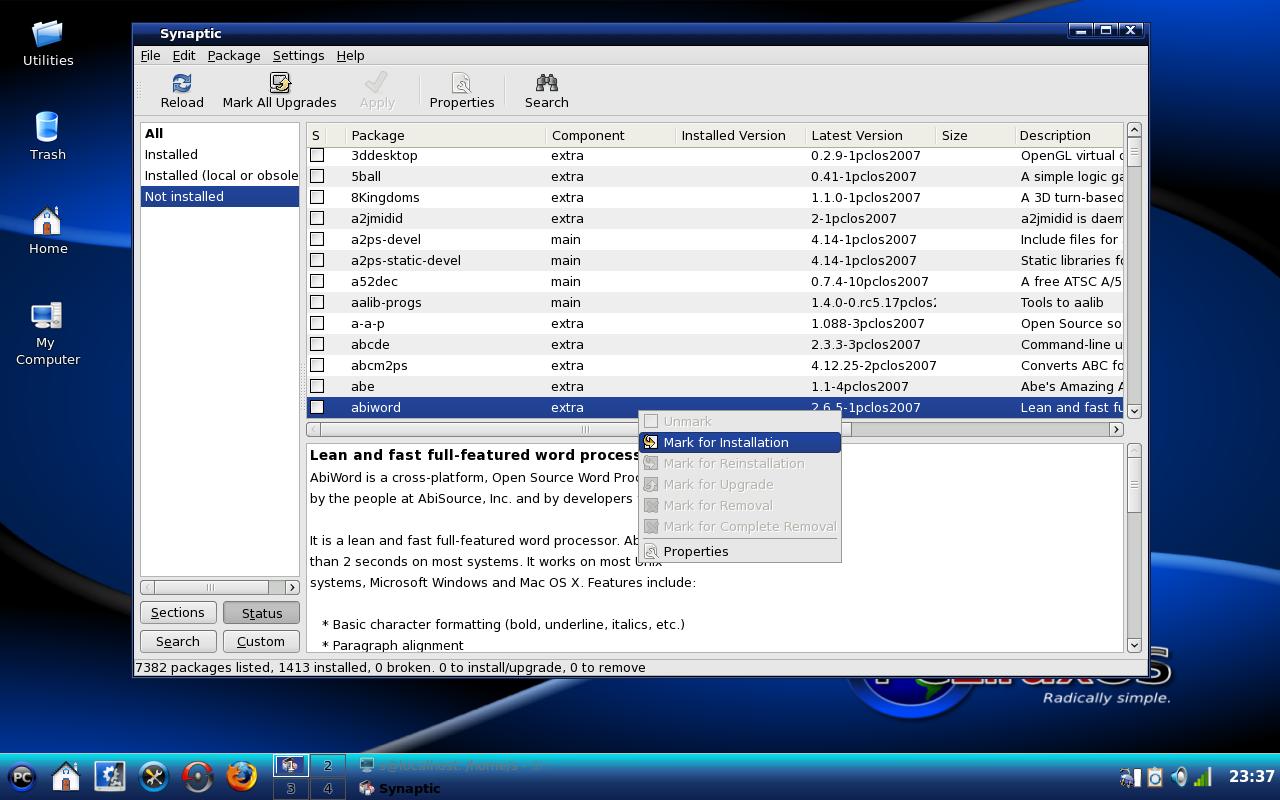Sort by the S status column header
This screenshot has width=1280, height=800.
pyautogui.click(x=316, y=135)
